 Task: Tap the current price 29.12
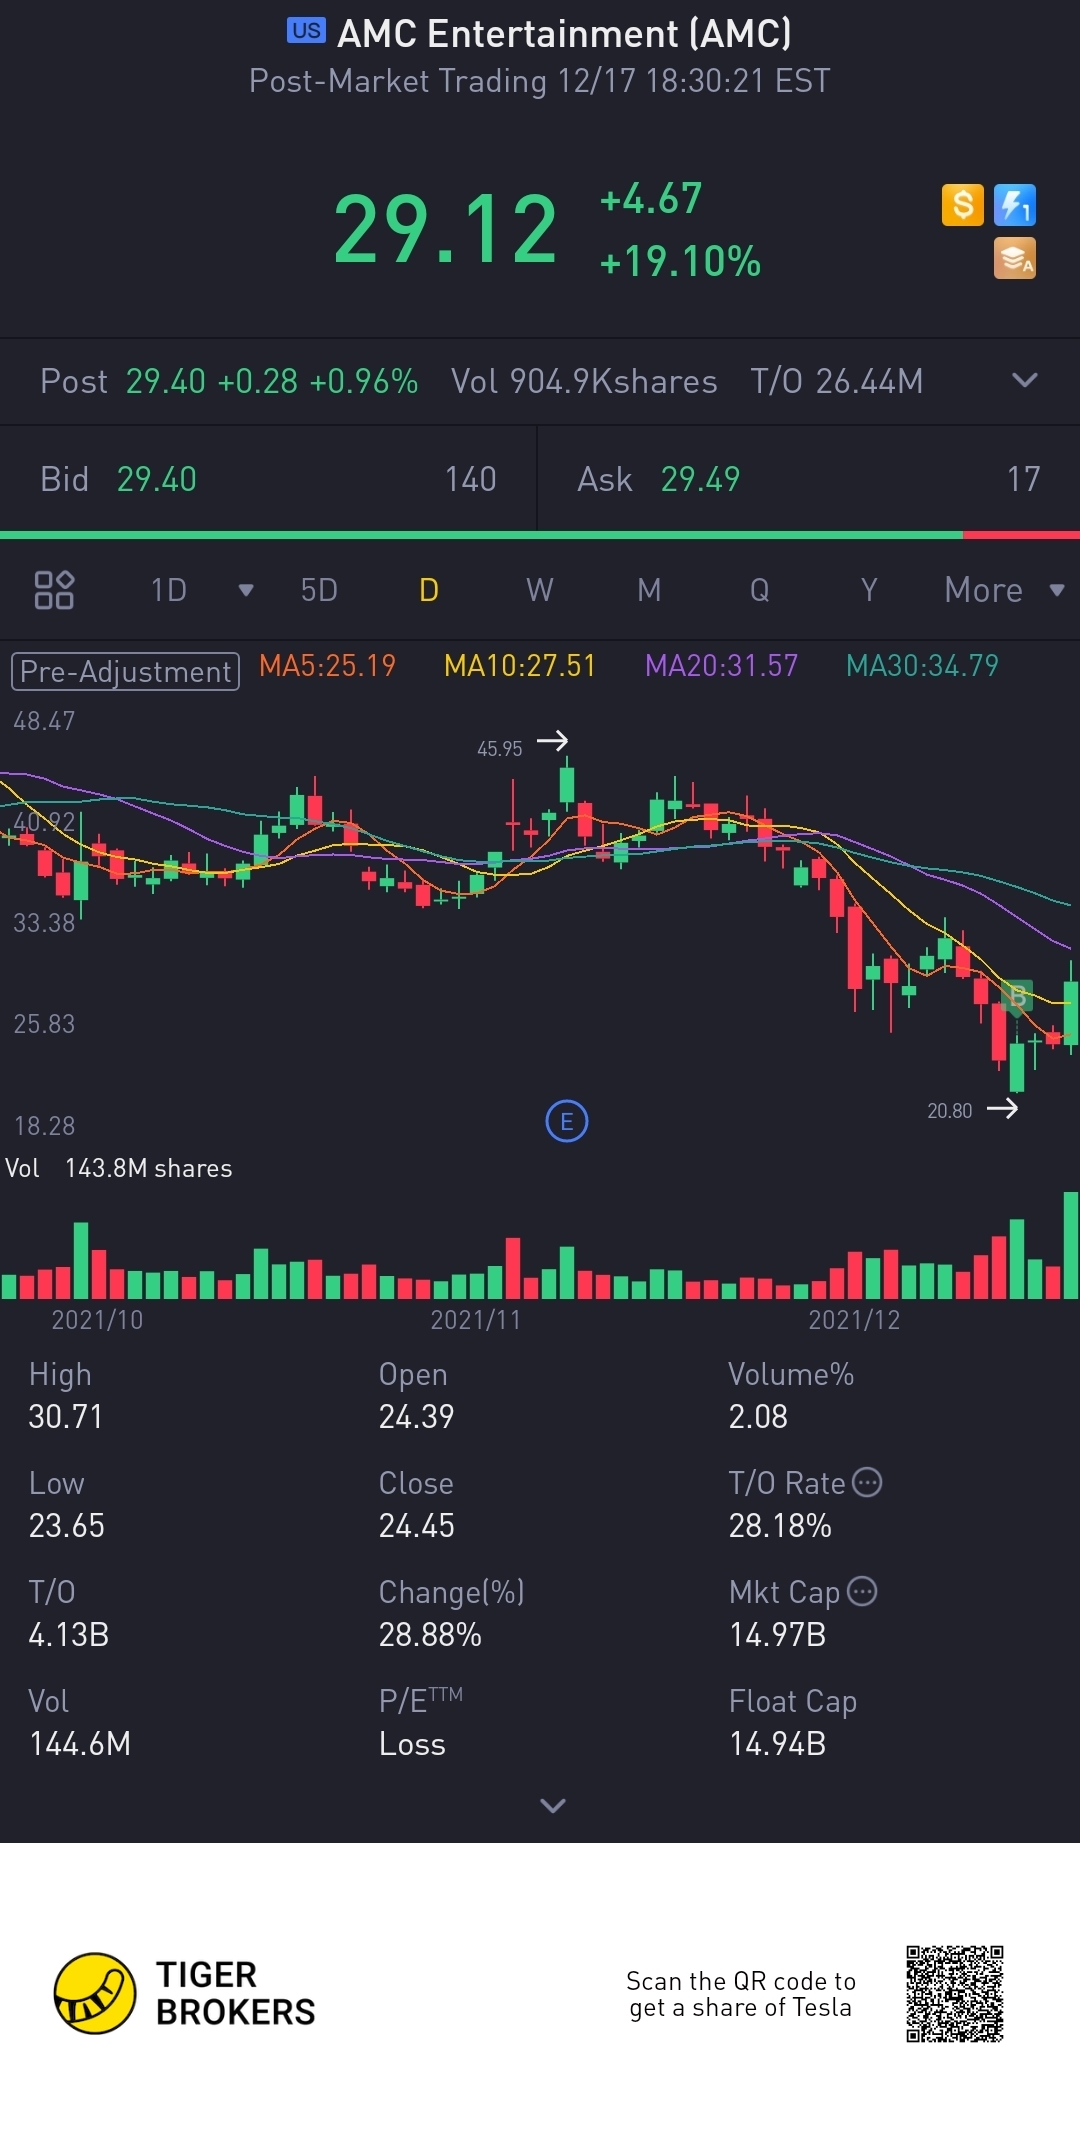coord(446,230)
